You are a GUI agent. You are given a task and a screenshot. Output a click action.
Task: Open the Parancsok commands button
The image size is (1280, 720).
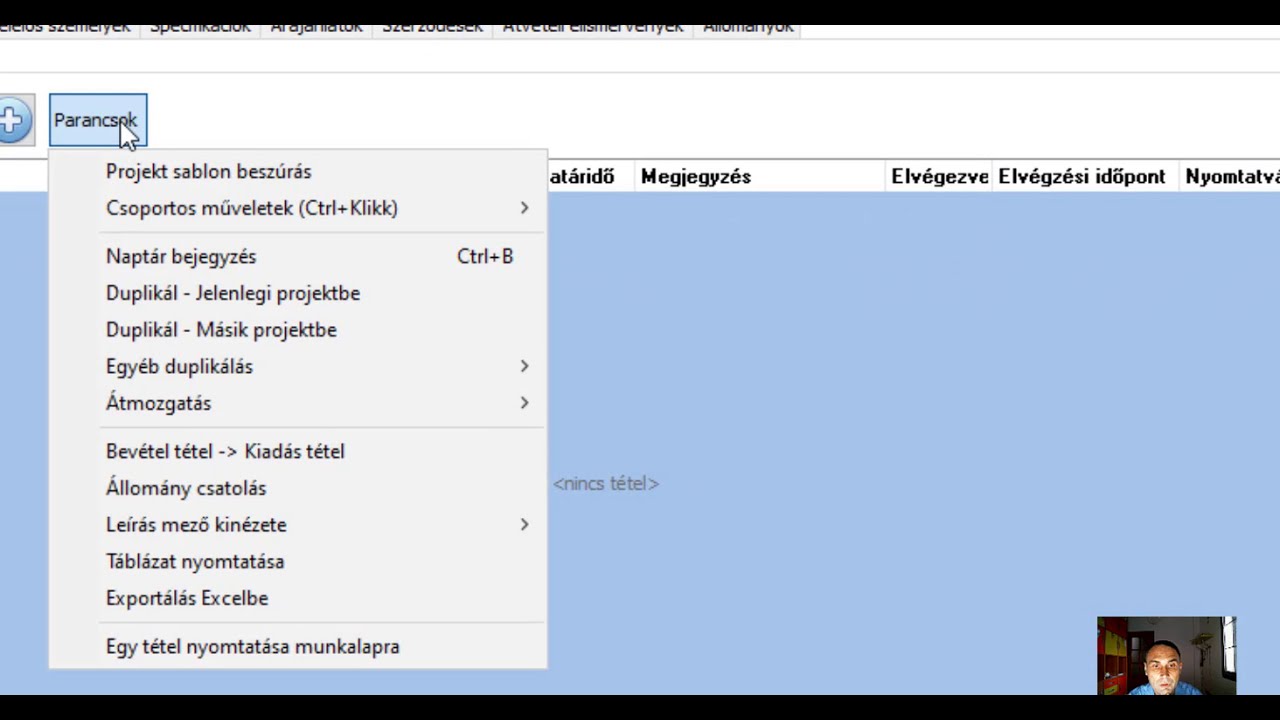(98, 120)
